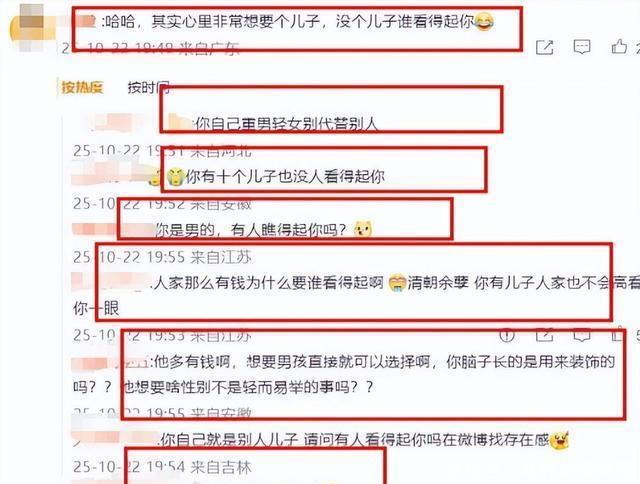Open the comment icon on the 清朝余孽 reply row
640x484 pixels.
pyautogui.click(x=582, y=335)
